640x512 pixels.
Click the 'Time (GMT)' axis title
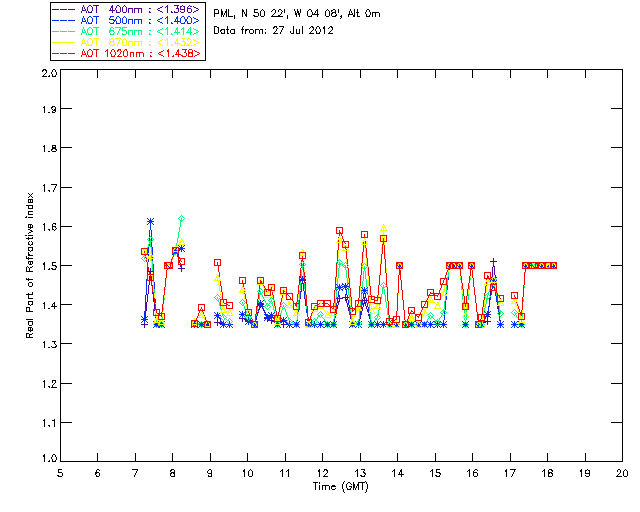341,487
